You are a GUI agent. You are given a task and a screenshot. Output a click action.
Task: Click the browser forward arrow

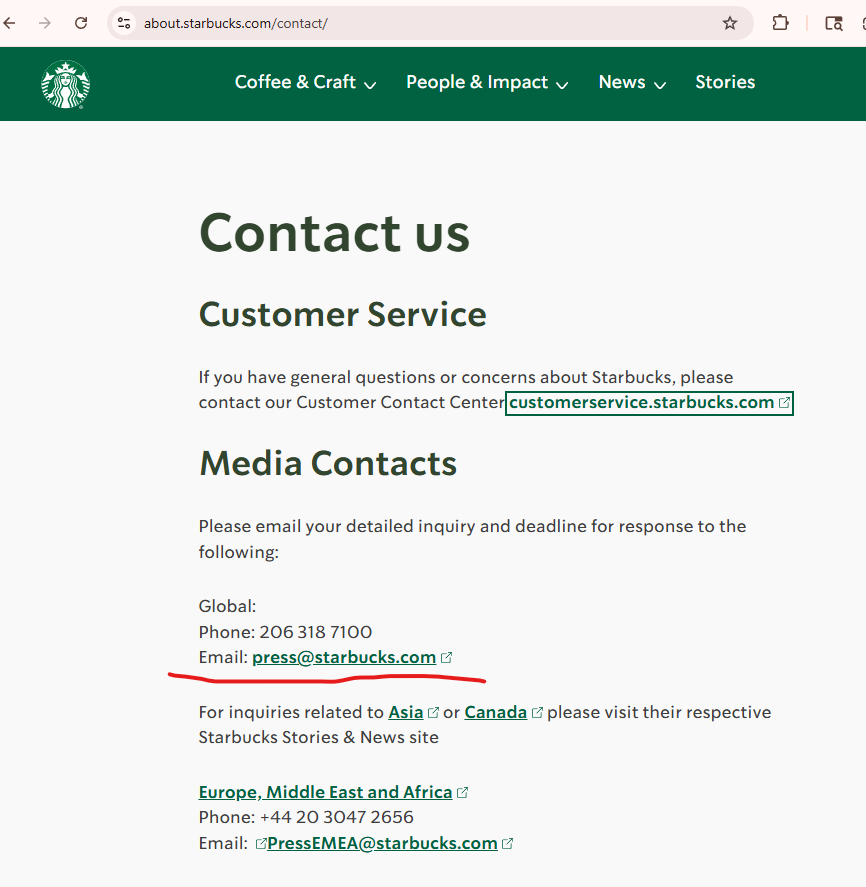click(x=45, y=23)
